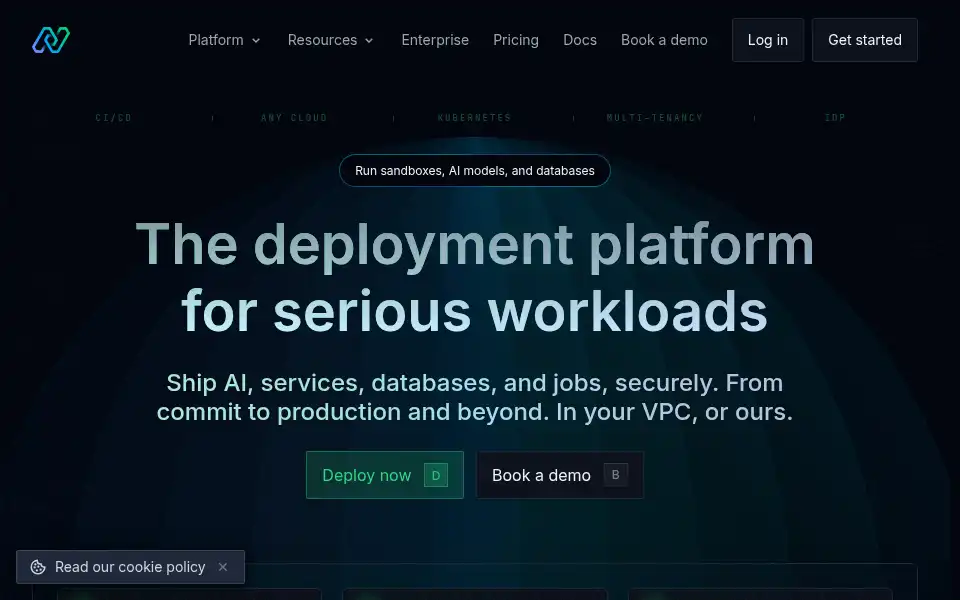Click the Log in button
Image resolution: width=960 pixels, height=600 pixels.
[768, 40]
